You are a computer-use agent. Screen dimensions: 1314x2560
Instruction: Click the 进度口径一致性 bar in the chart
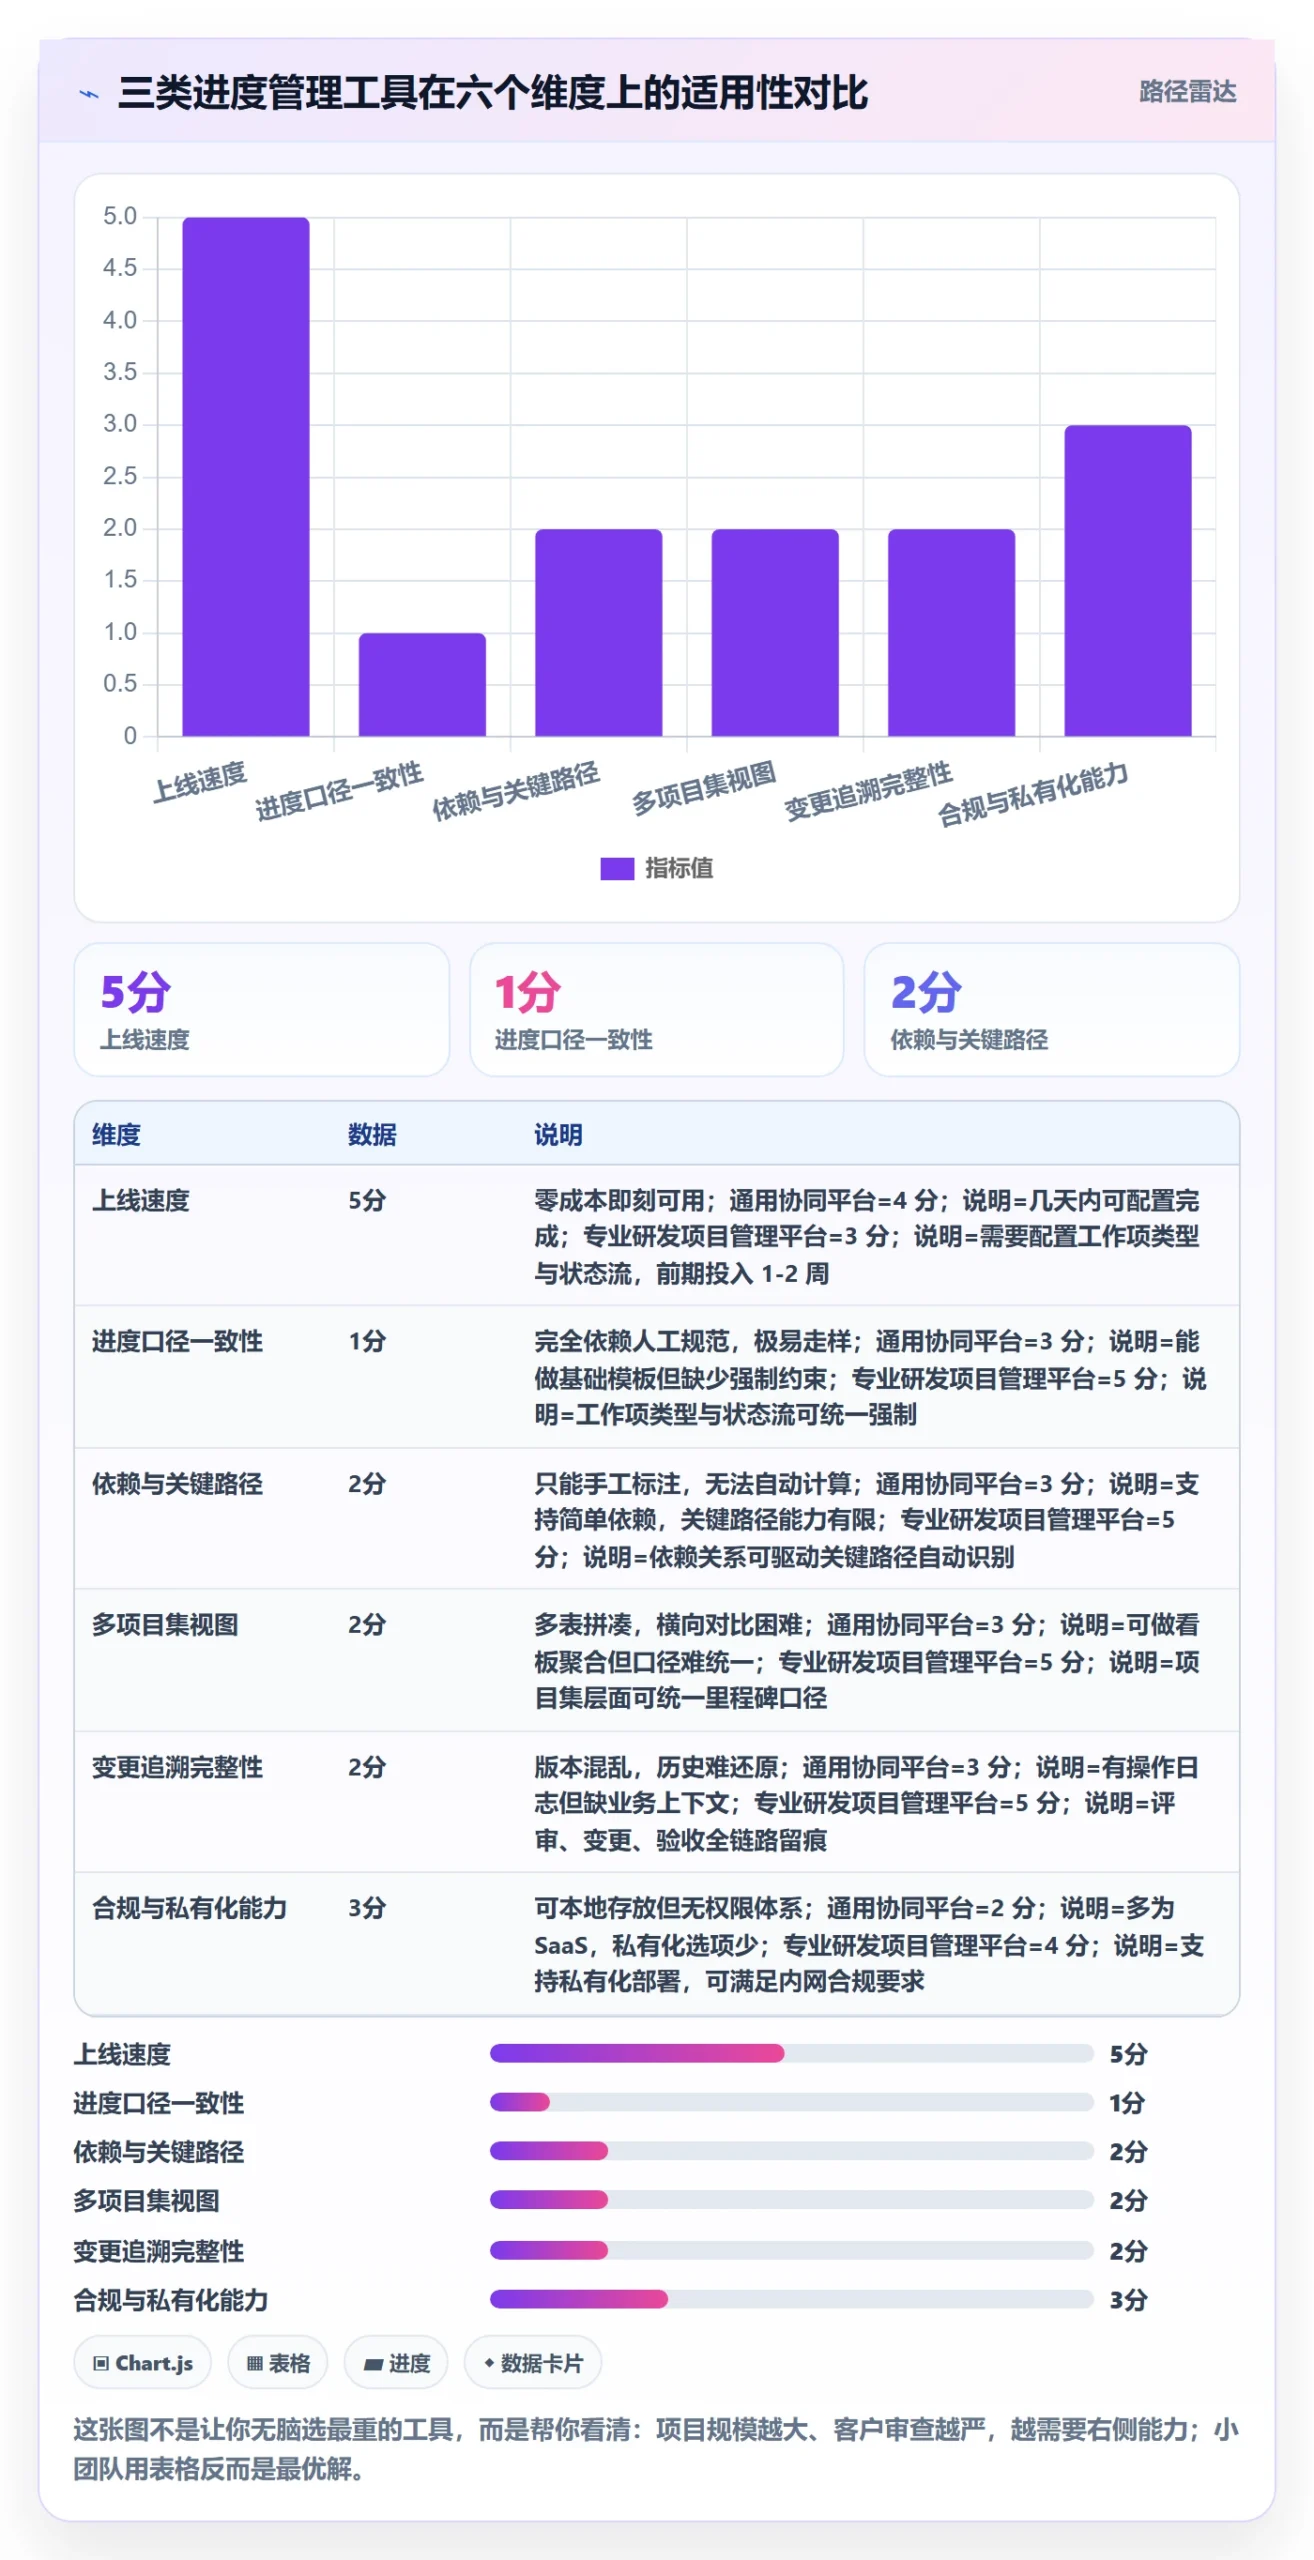tap(422, 685)
